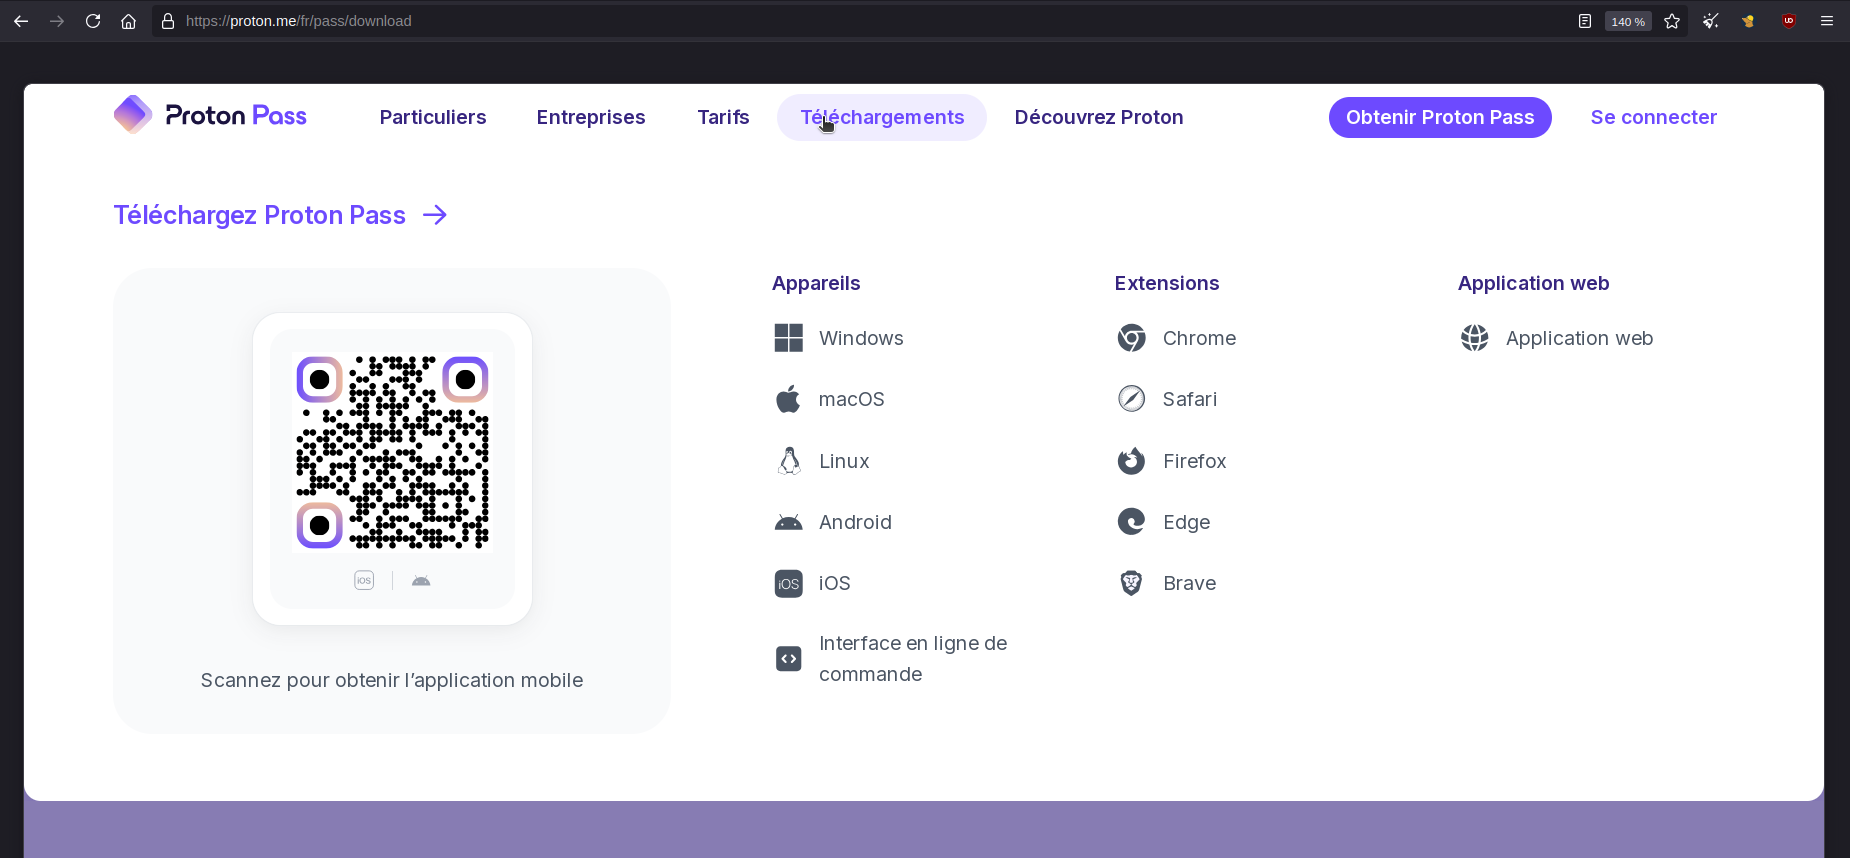
Task: Open Interface en ligne de commande link
Action: 913,658
